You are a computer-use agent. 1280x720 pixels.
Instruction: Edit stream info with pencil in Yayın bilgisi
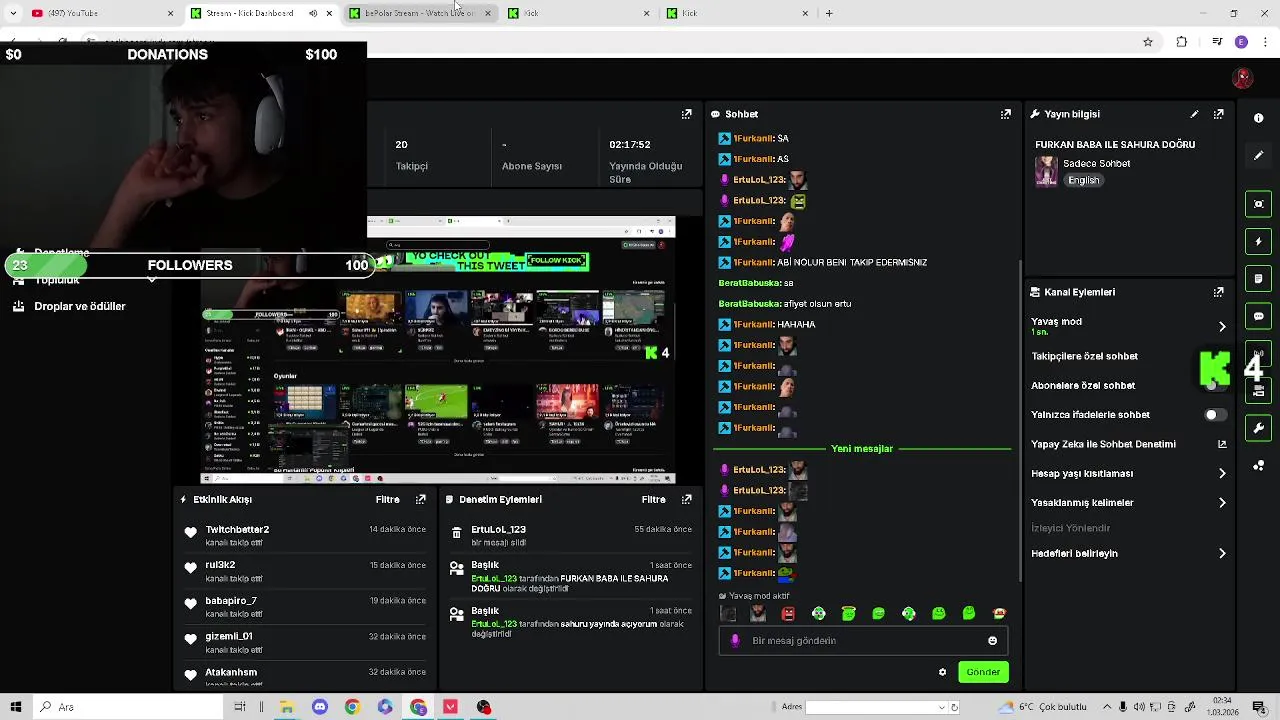click(x=1194, y=114)
